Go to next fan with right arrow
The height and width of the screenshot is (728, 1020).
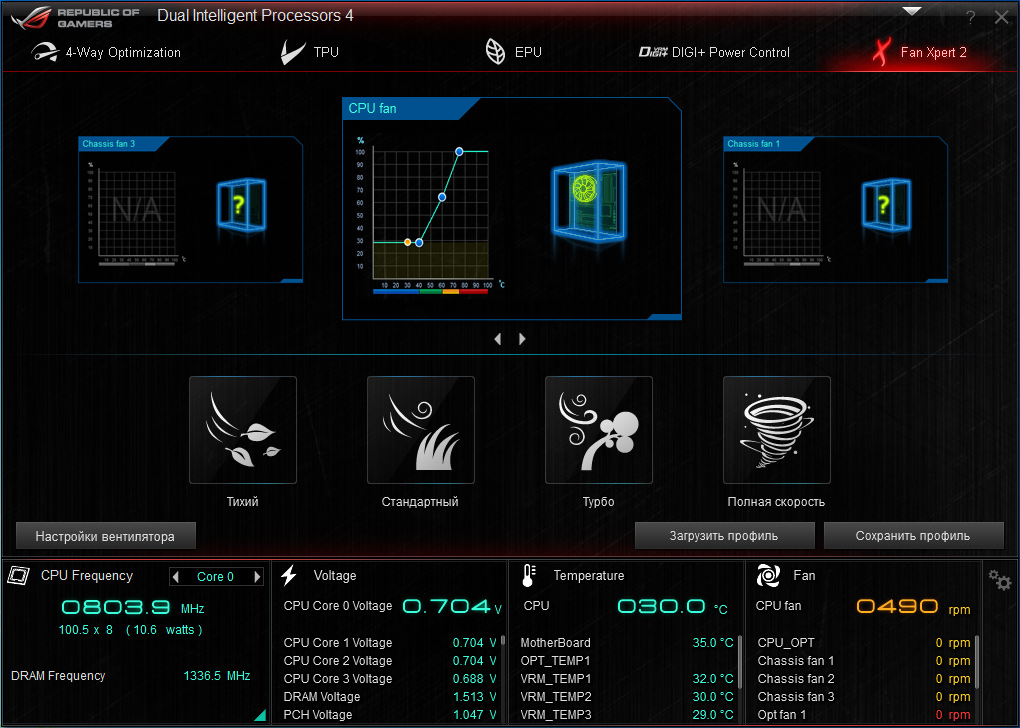pyautogui.click(x=522, y=339)
